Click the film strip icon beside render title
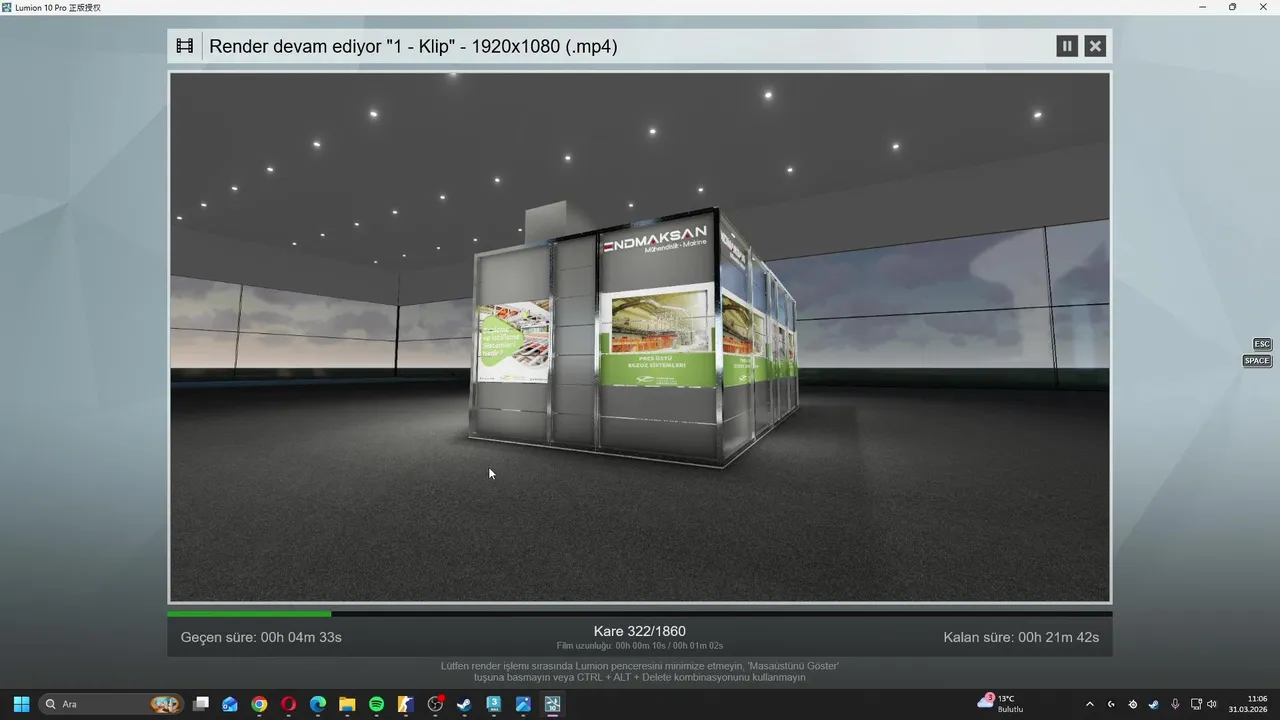The image size is (1280, 720). pyautogui.click(x=185, y=46)
